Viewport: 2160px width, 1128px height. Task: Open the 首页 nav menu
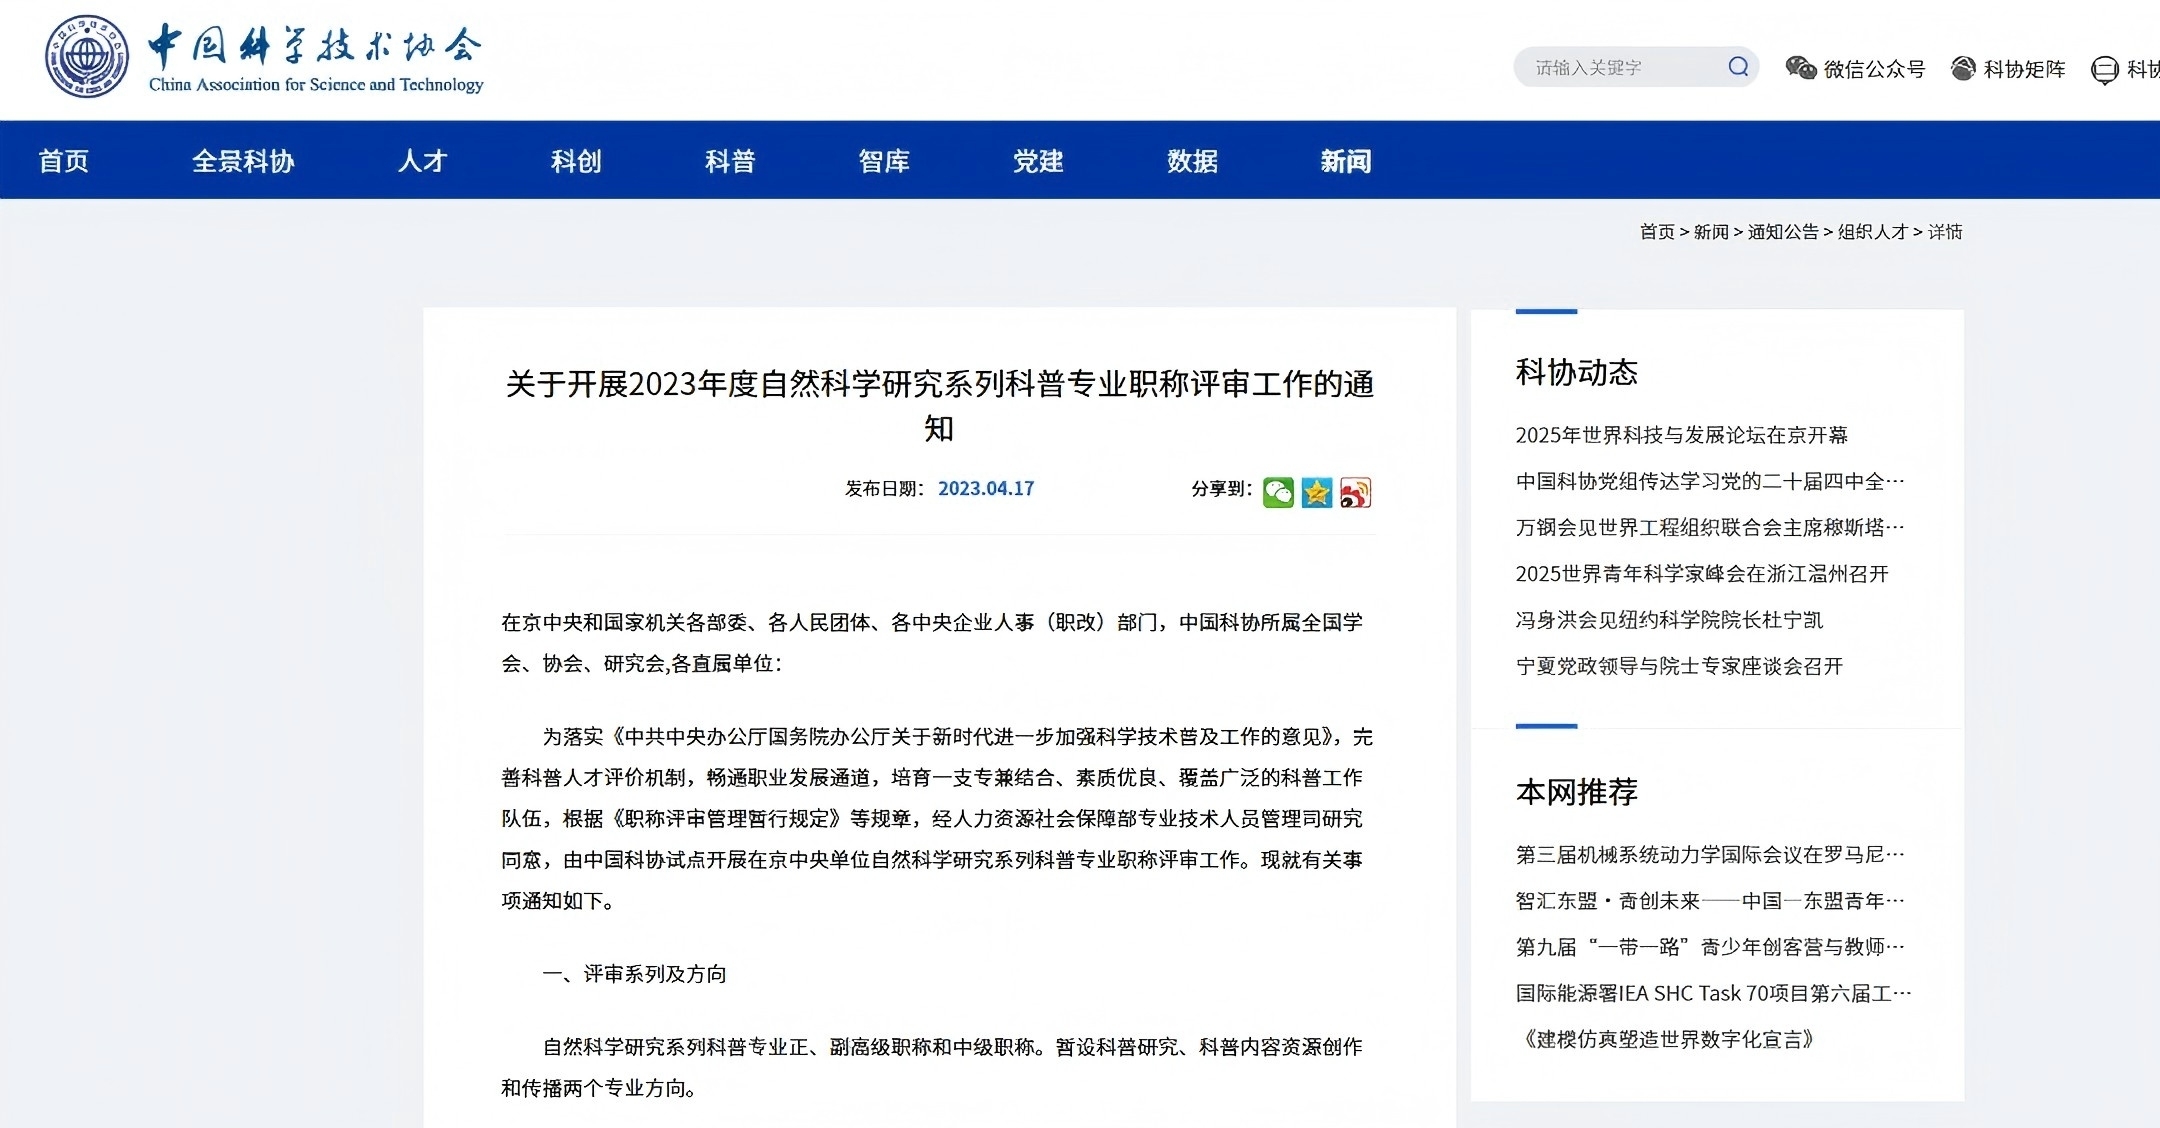64,161
